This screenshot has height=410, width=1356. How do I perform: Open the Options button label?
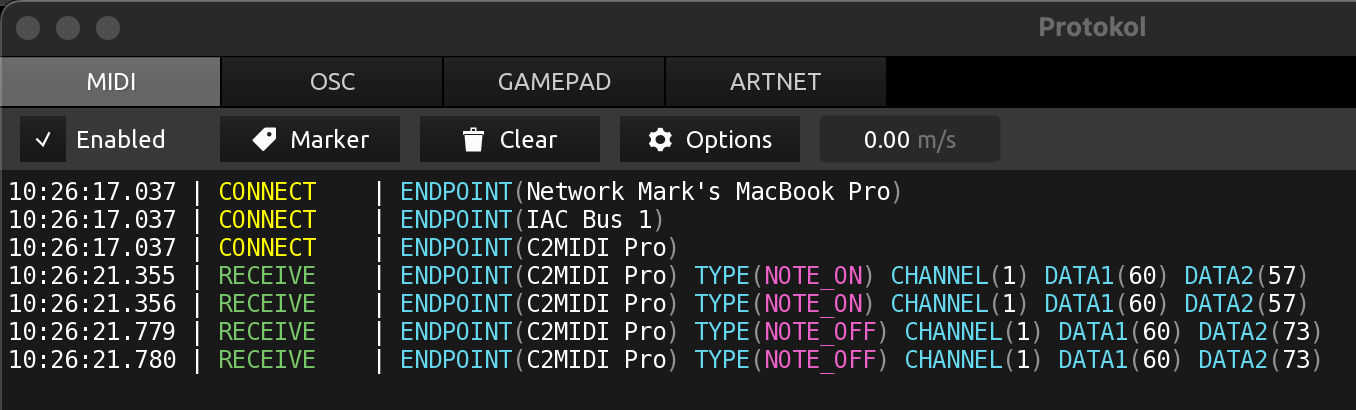tap(729, 140)
